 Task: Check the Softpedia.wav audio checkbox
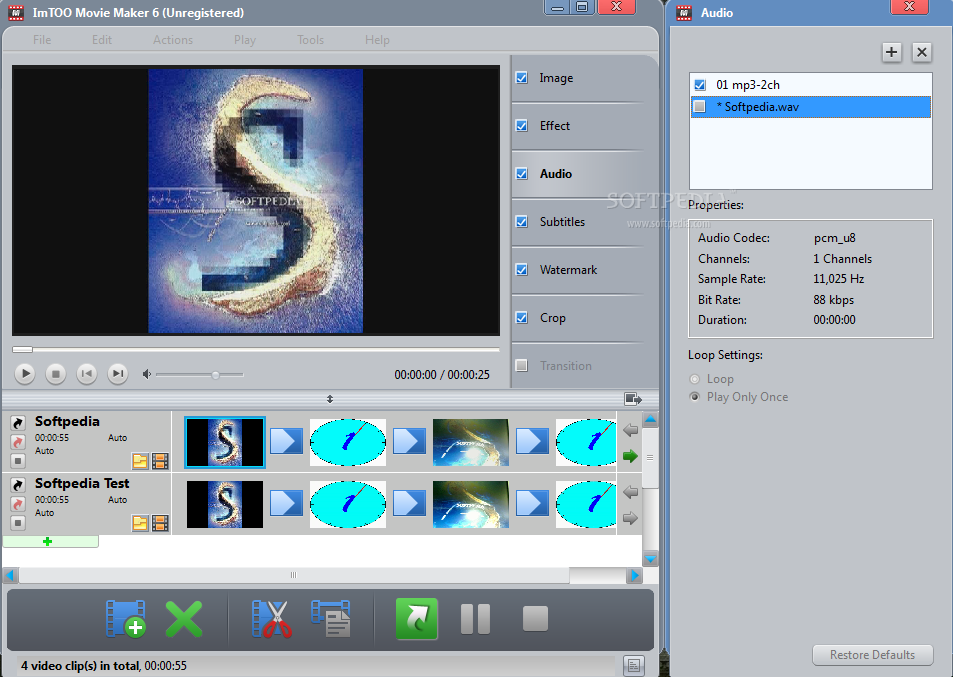point(700,107)
